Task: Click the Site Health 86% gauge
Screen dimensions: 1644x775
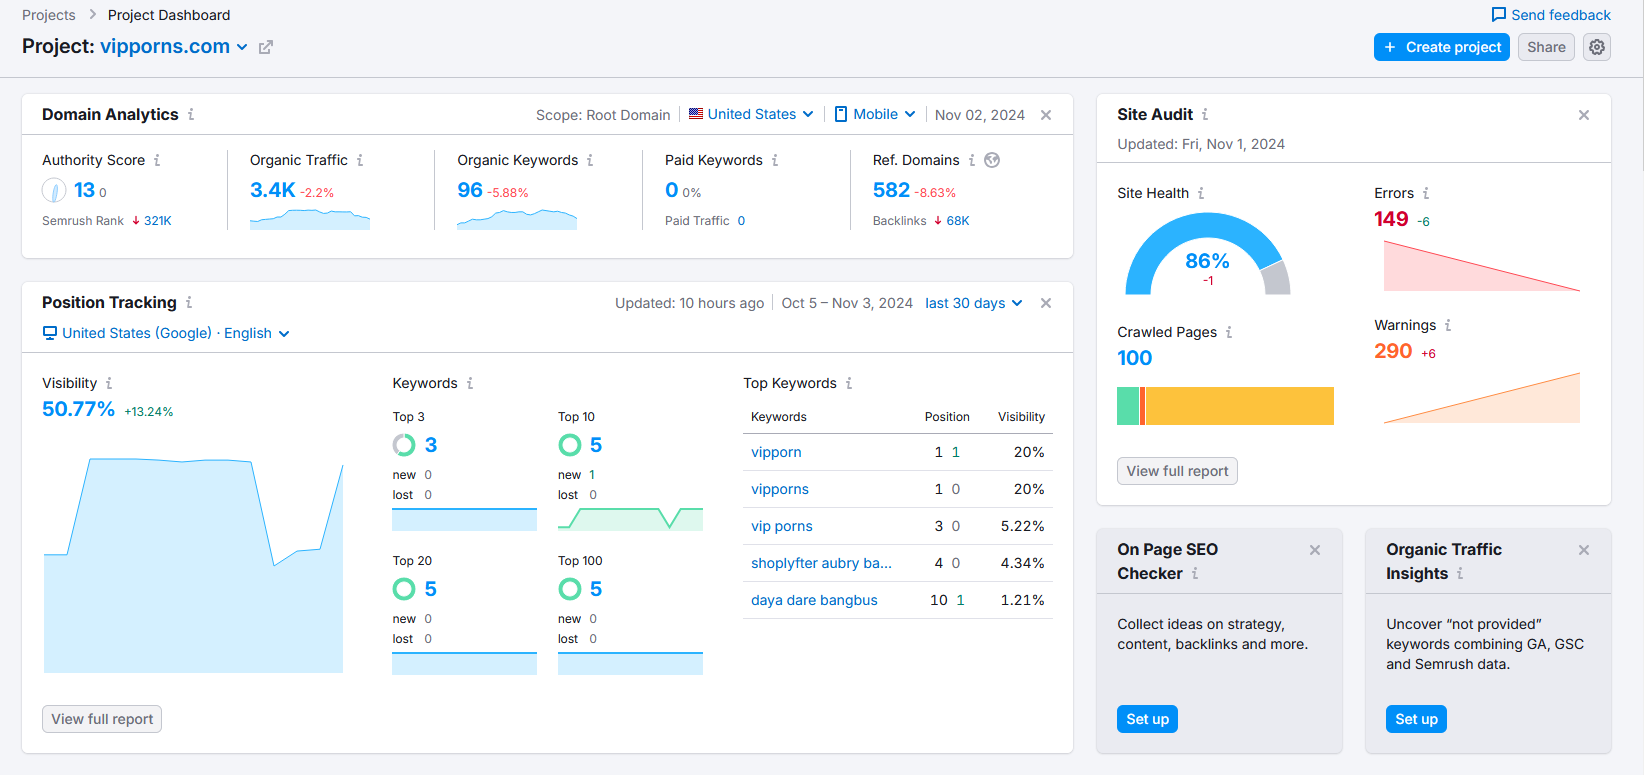Action: 1208,254
